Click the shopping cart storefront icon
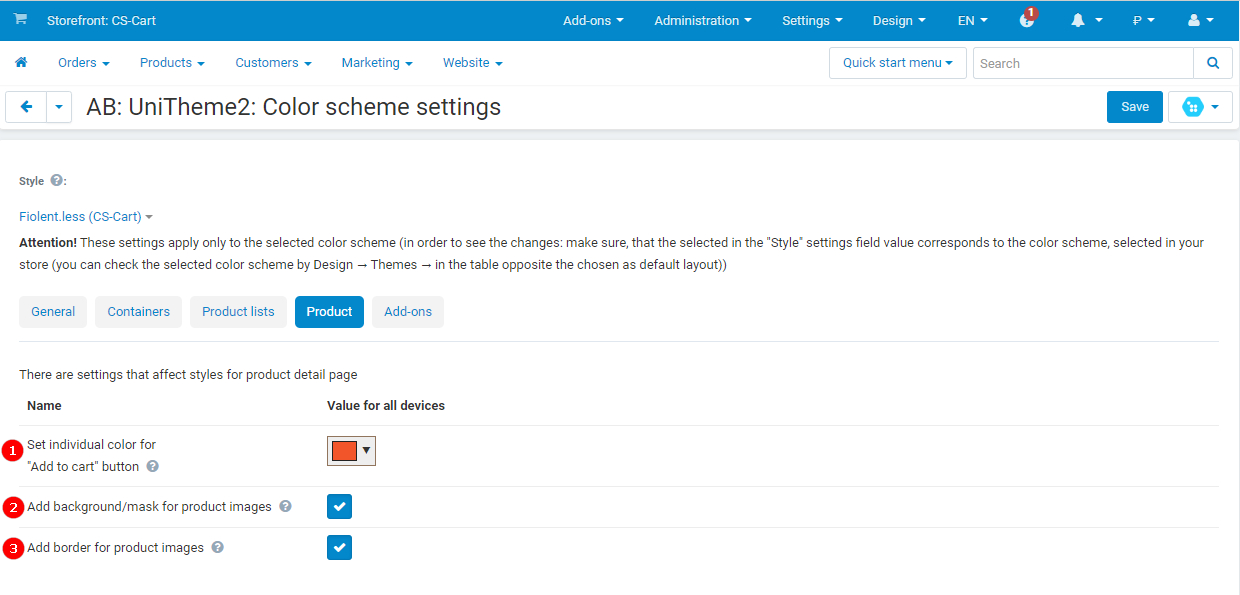This screenshot has height=595, width=1240. coord(21,20)
